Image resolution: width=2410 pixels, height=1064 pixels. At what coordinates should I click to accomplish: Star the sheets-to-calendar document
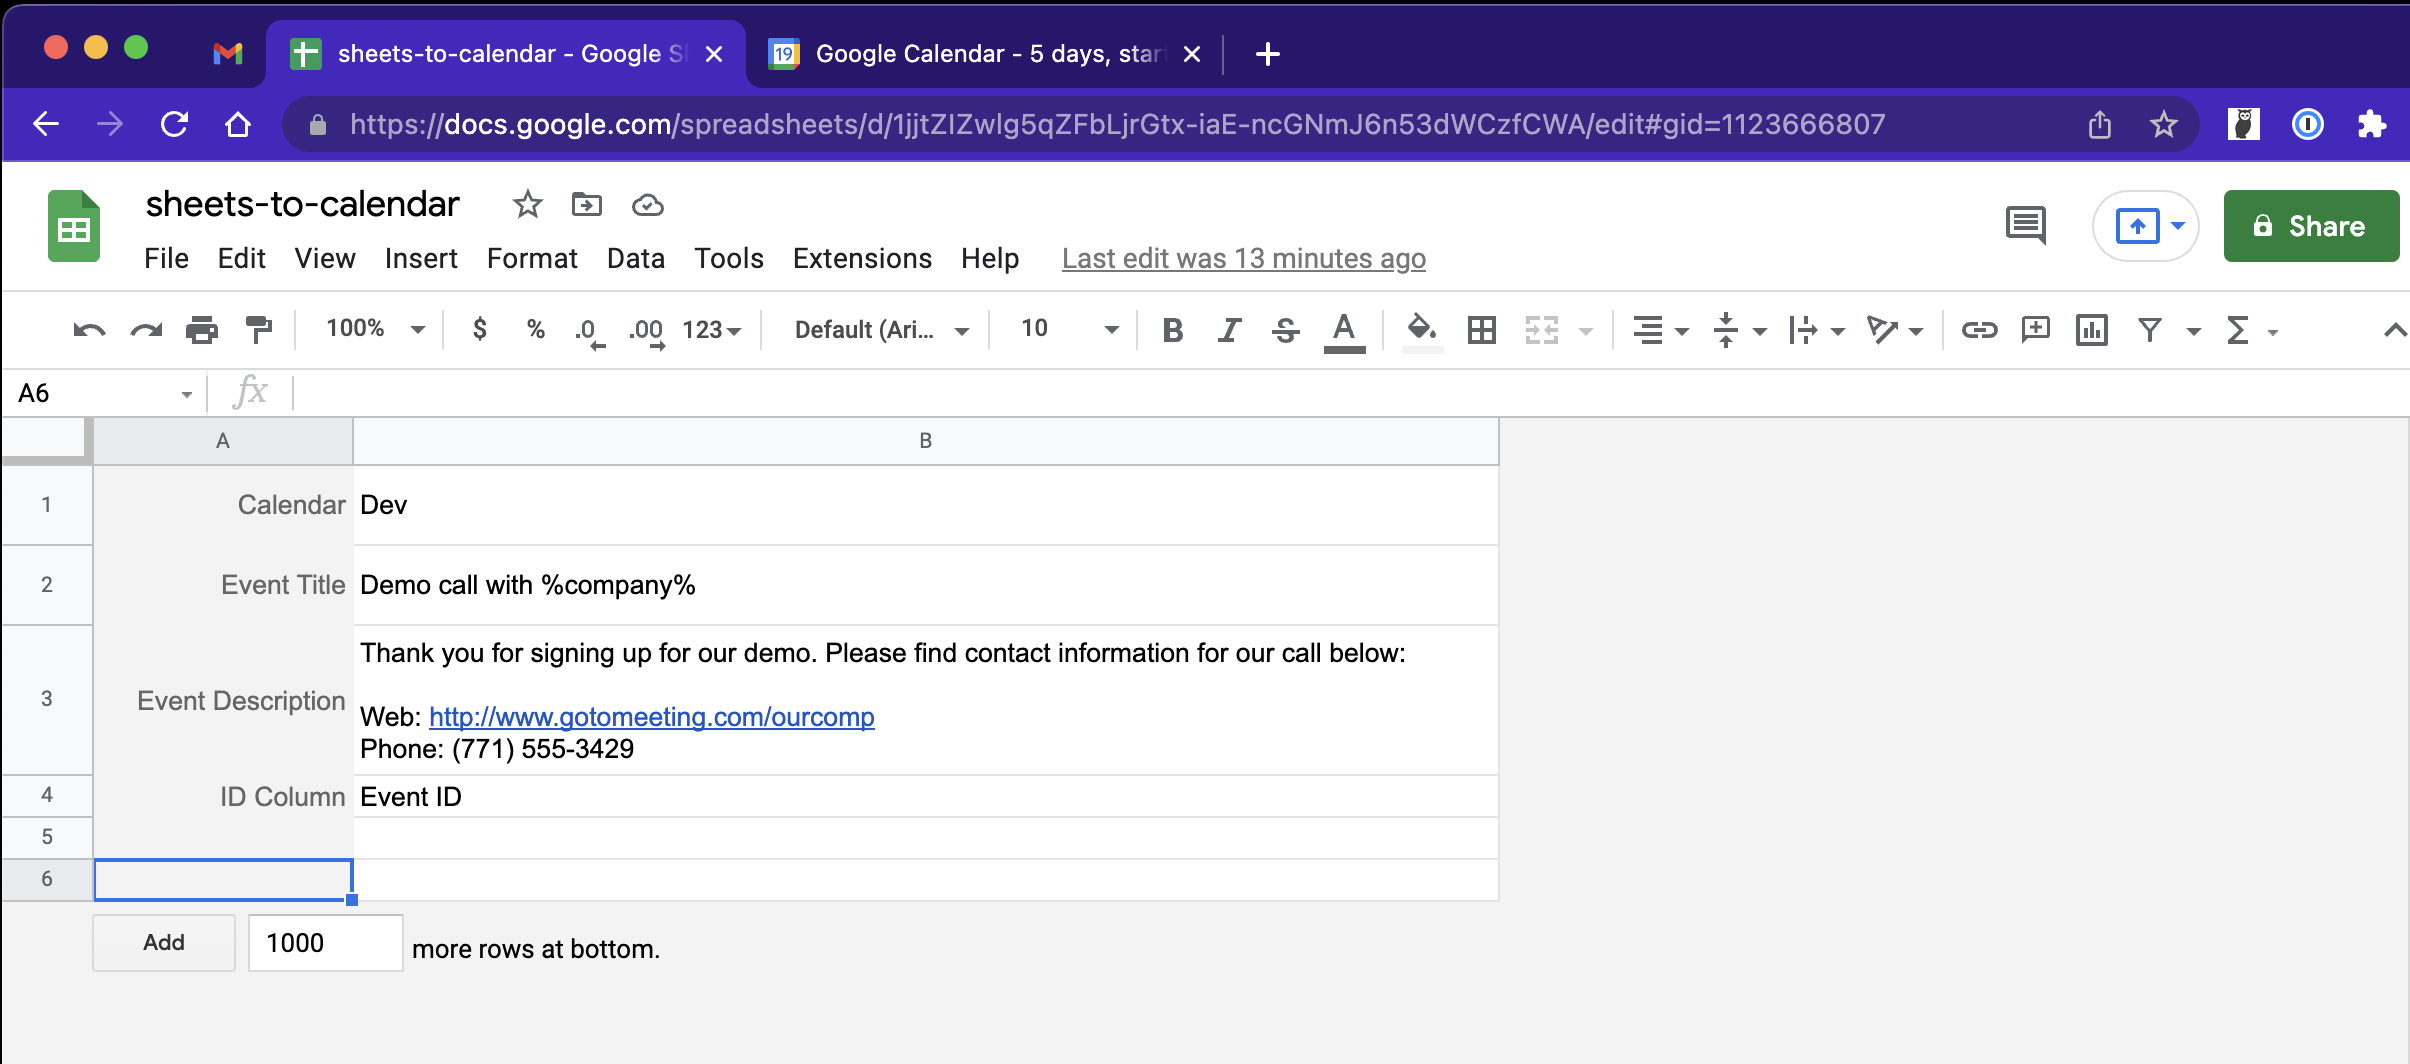click(x=527, y=205)
